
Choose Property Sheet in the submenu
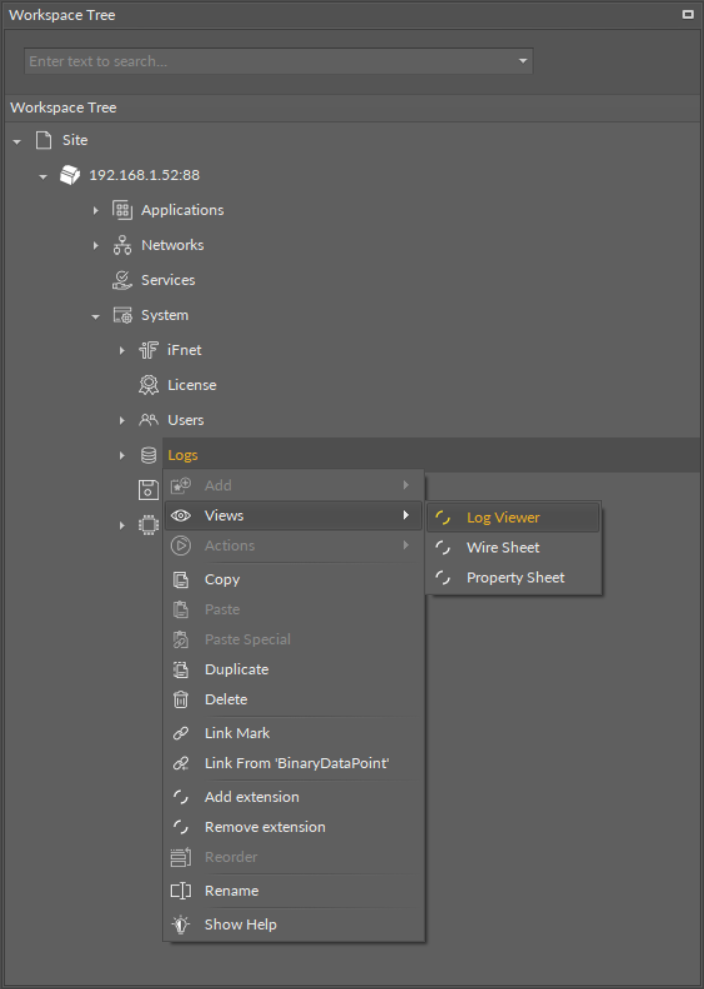tap(515, 578)
